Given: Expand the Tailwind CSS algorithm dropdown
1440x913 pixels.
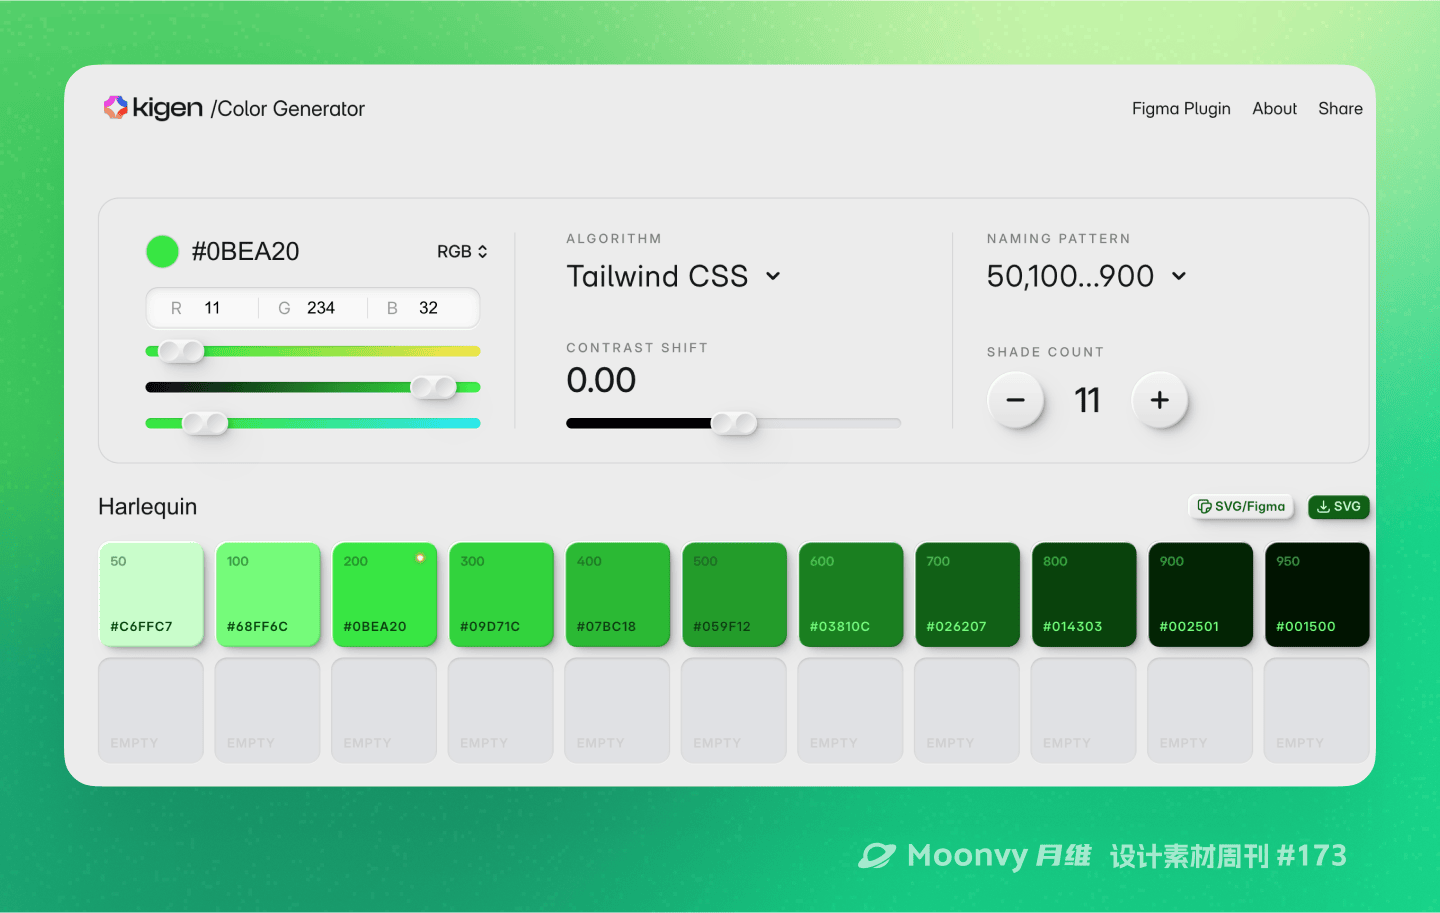Looking at the screenshot, I should click(x=674, y=276).
